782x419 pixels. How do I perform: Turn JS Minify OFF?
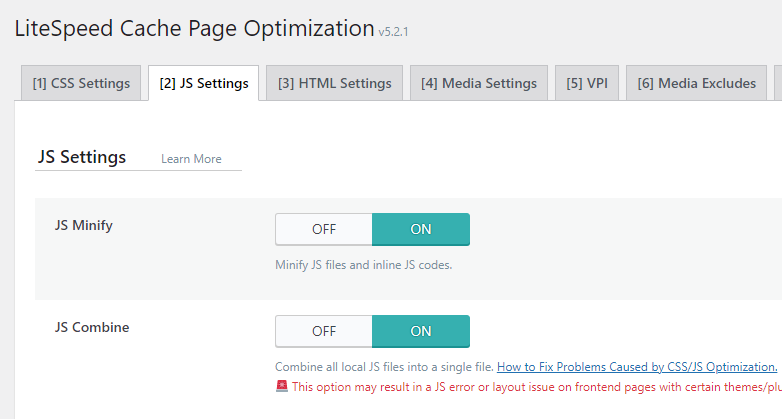(x=324, y=229)
